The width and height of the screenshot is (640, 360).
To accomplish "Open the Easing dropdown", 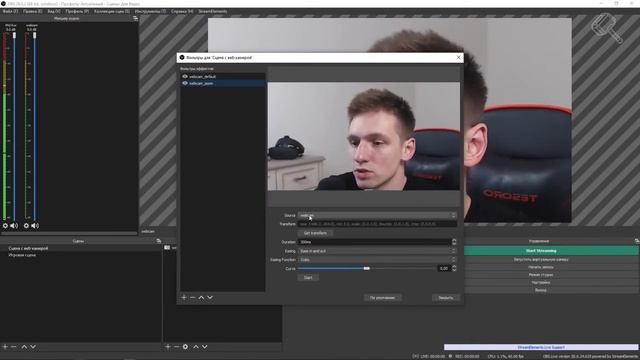I will tap(377, 251).
